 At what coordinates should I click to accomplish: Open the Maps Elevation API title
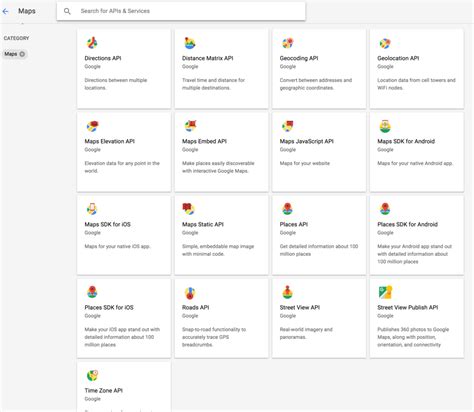(109, 141)
